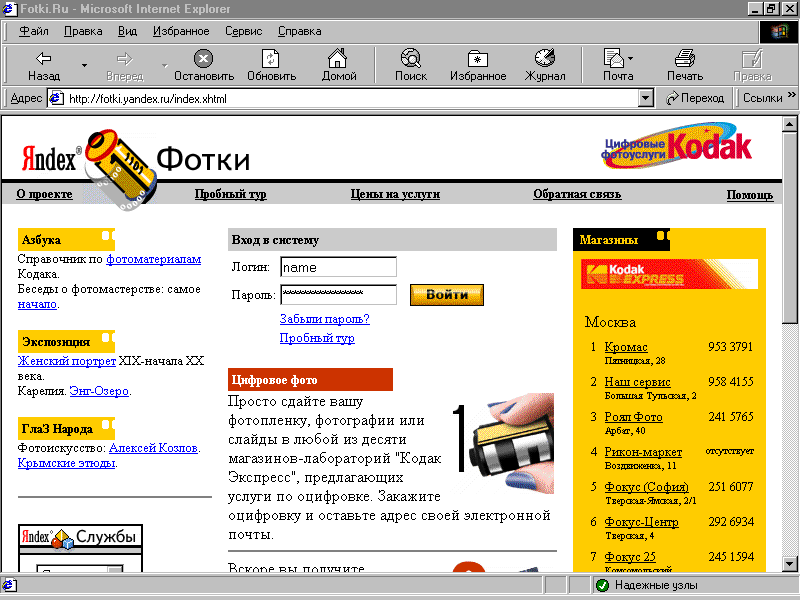Open the Энг-Озеро link

[99, 391]
